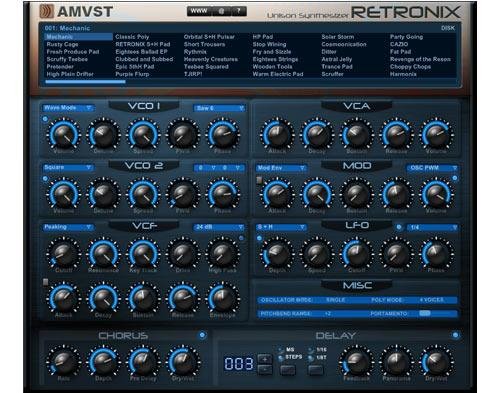Select the Party Going preset
The height and width of the screenshot is (393, 497).
(x=406, y=37)
